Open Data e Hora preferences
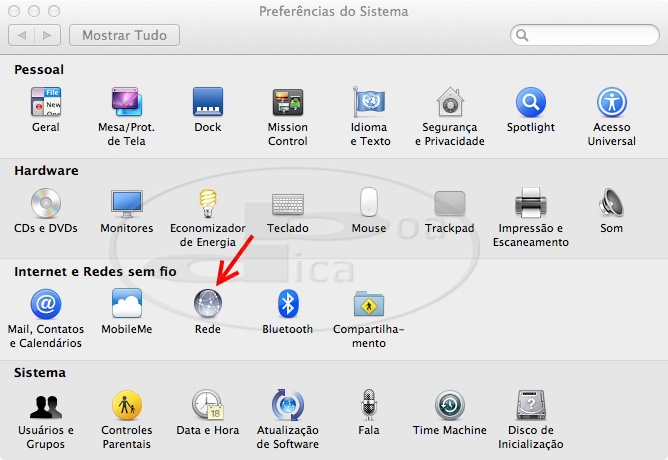 (x=208, y=405)
